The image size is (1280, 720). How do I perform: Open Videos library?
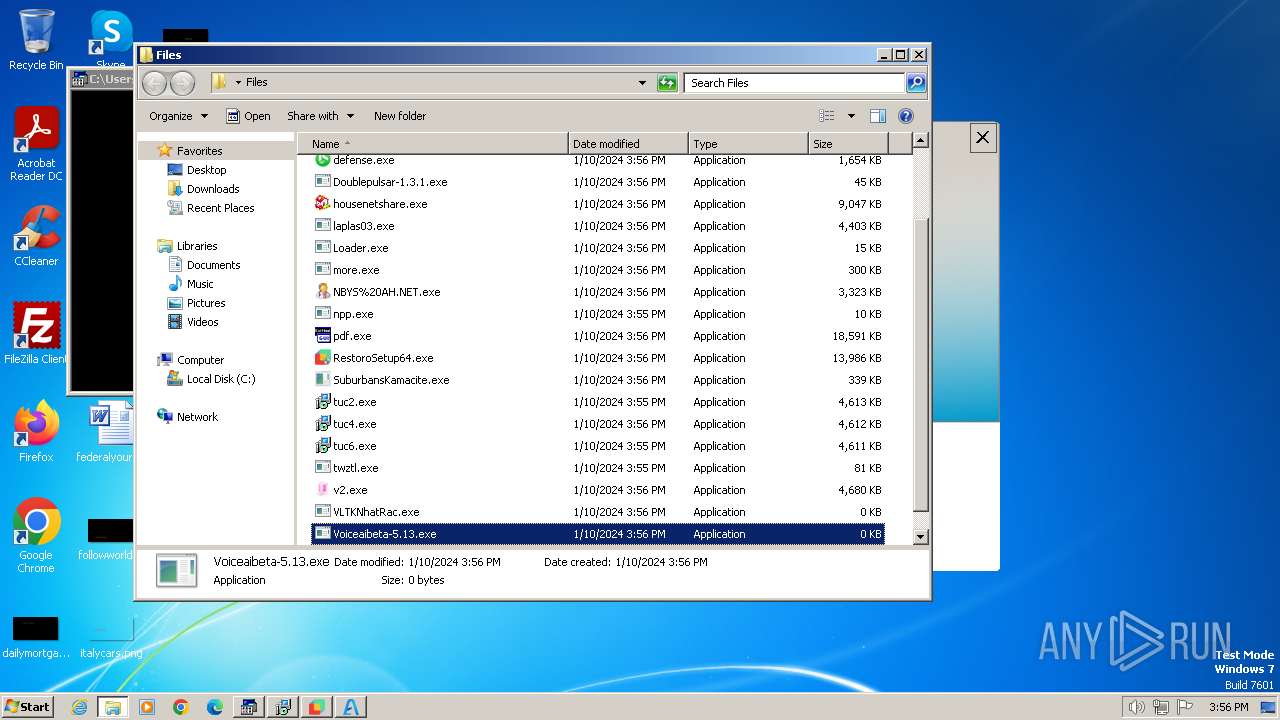click(x=202, y=322)
